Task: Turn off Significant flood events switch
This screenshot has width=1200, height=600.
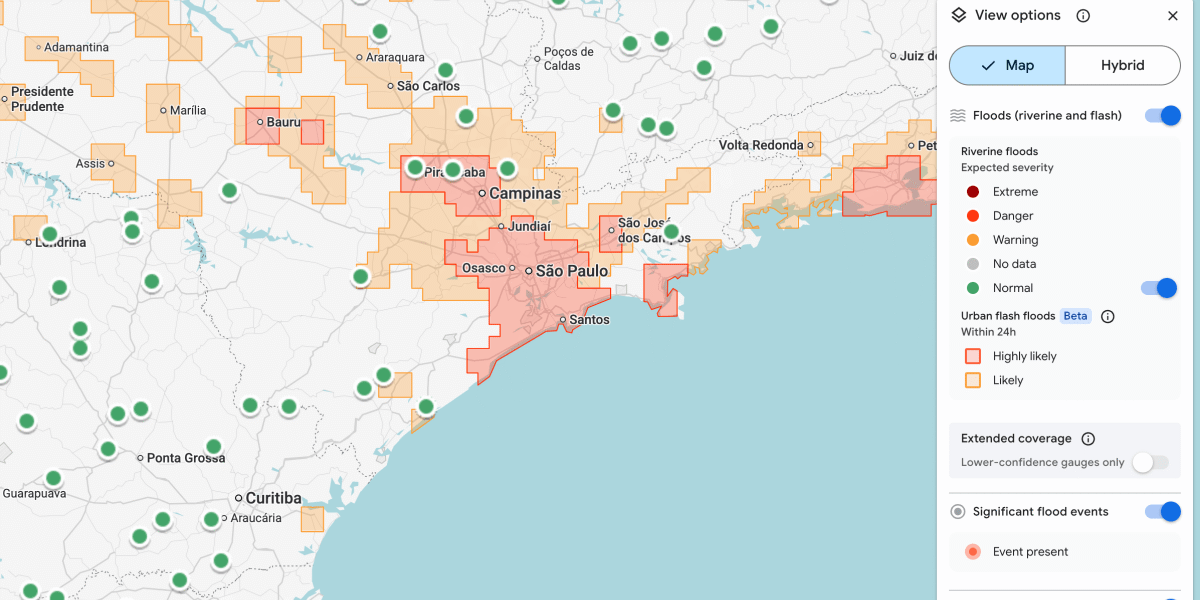Action: point(1162,512)
